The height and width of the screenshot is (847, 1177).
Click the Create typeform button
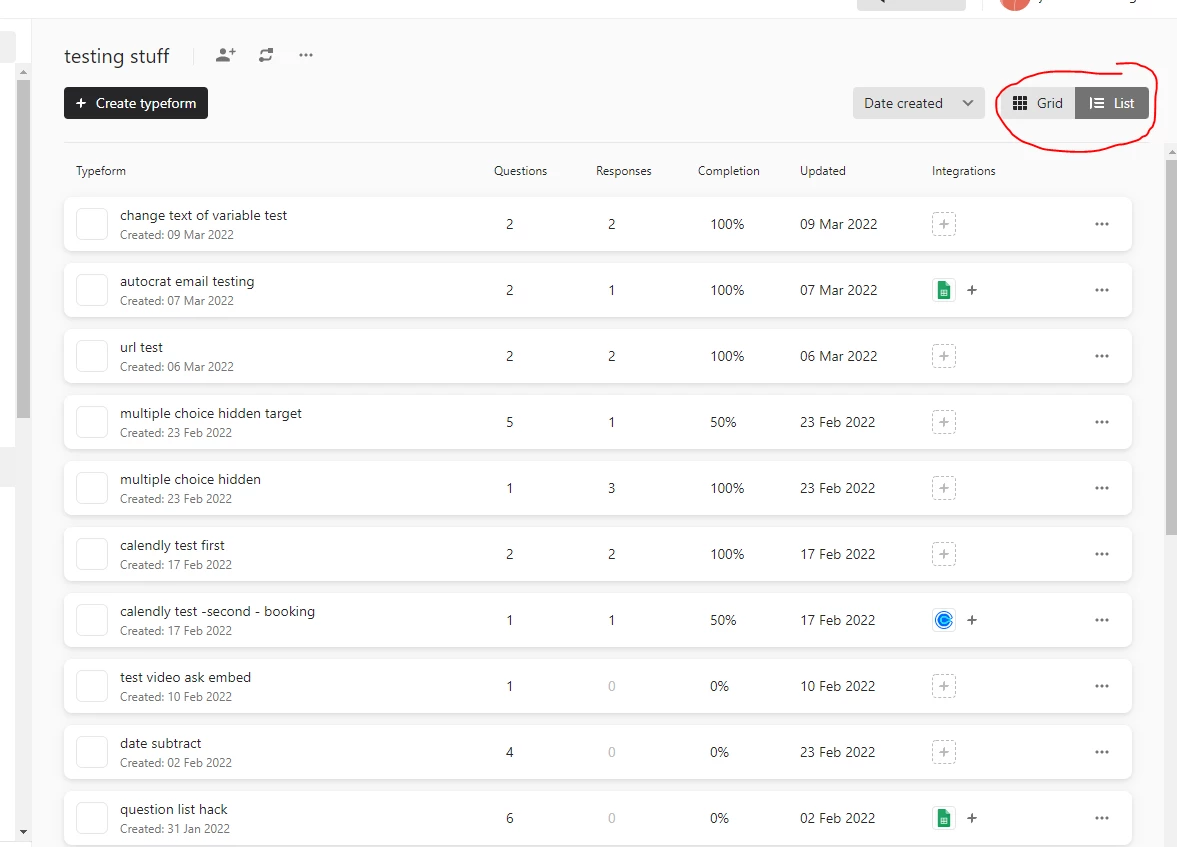click(x=136, y=103)
